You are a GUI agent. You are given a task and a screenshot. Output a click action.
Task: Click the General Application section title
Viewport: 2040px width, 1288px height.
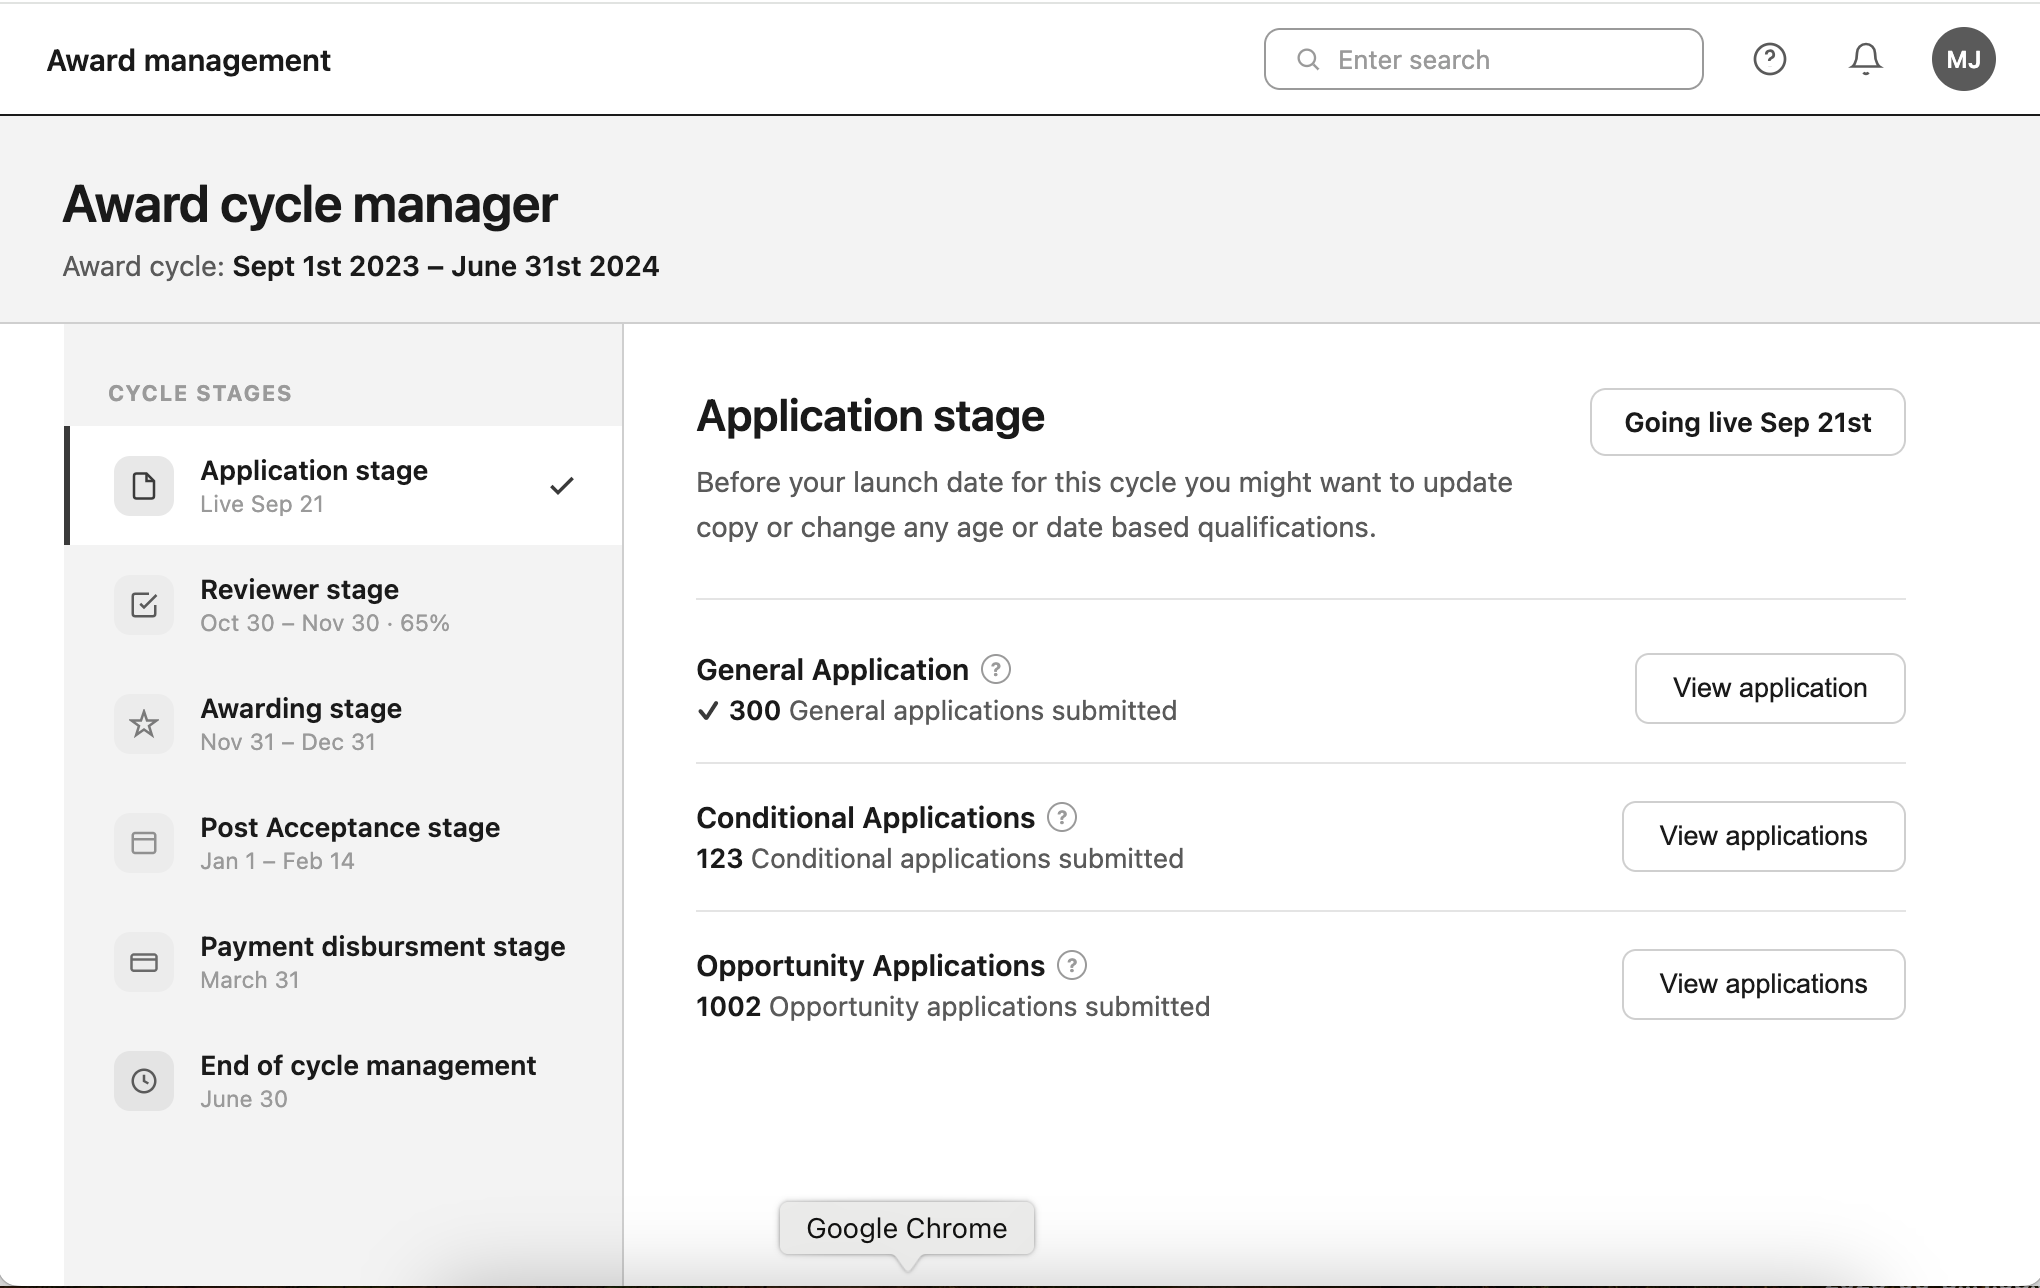click(x=832, y=670)
